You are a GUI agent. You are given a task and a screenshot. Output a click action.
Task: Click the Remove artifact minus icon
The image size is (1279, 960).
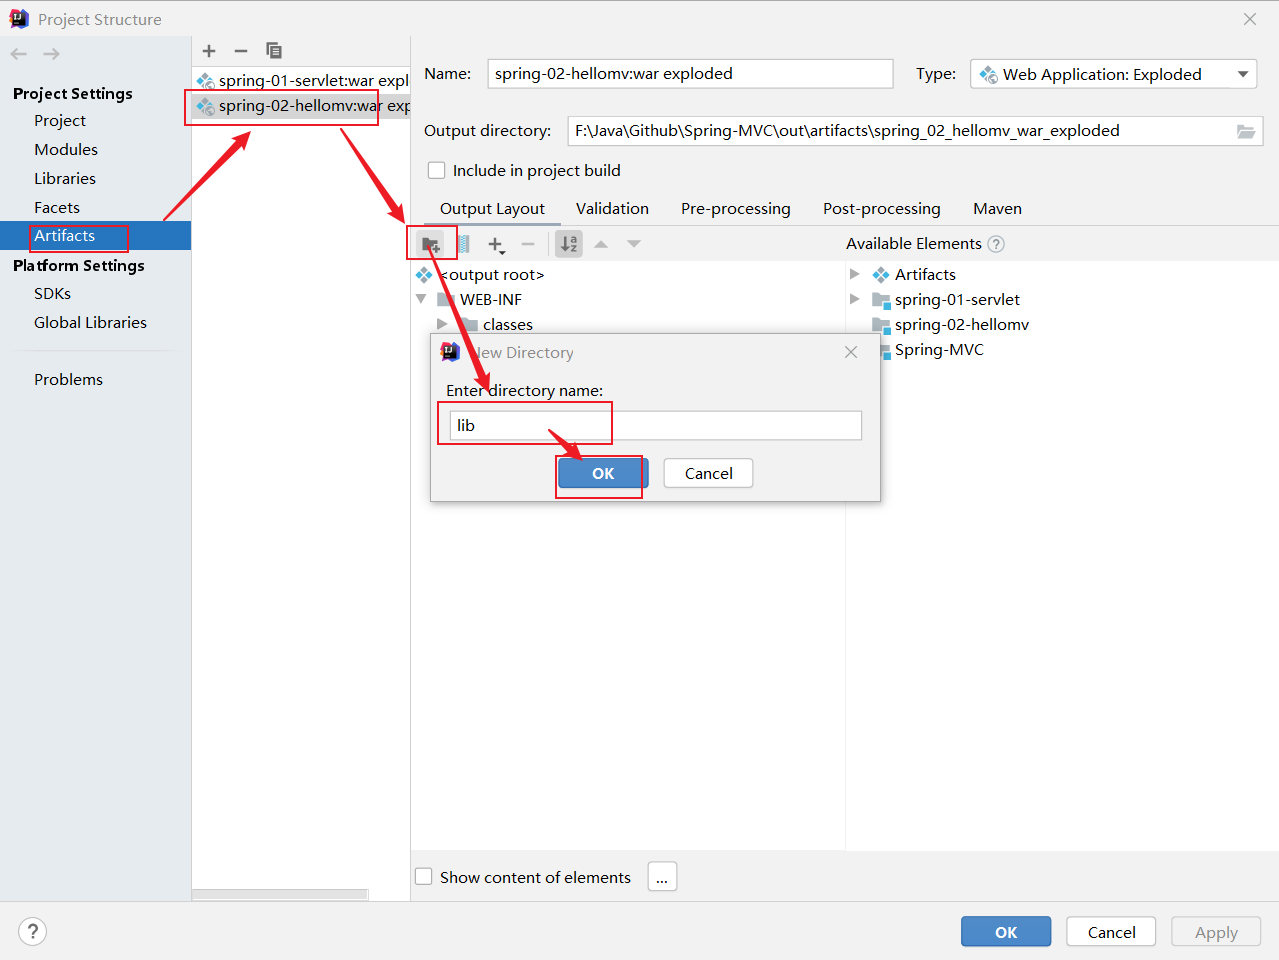click(x=241, y=51)
